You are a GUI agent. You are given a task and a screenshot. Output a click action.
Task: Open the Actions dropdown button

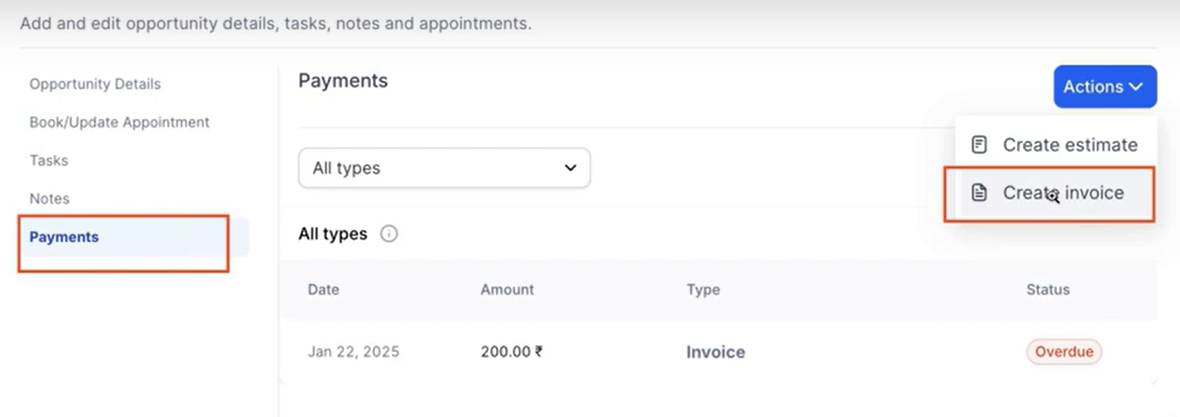pyautogui.click(x=1104, y=87)
